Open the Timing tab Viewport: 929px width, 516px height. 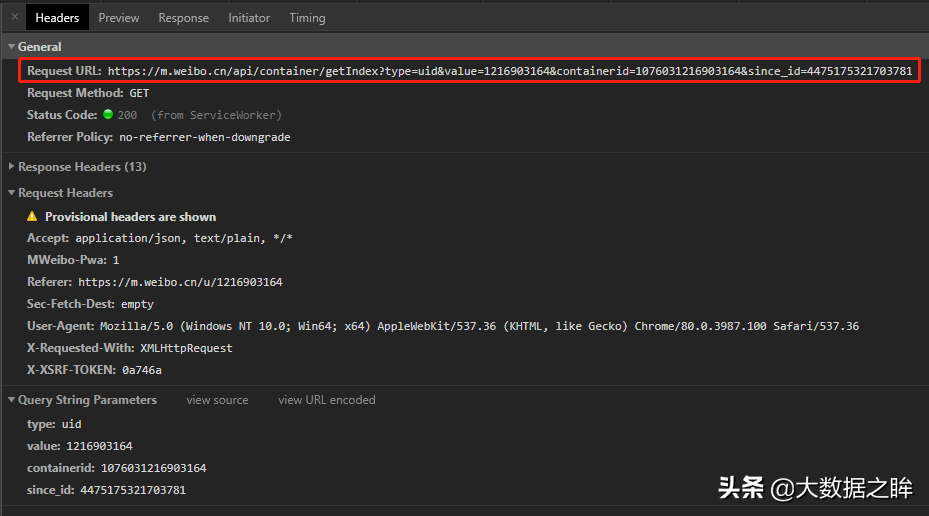307,18
